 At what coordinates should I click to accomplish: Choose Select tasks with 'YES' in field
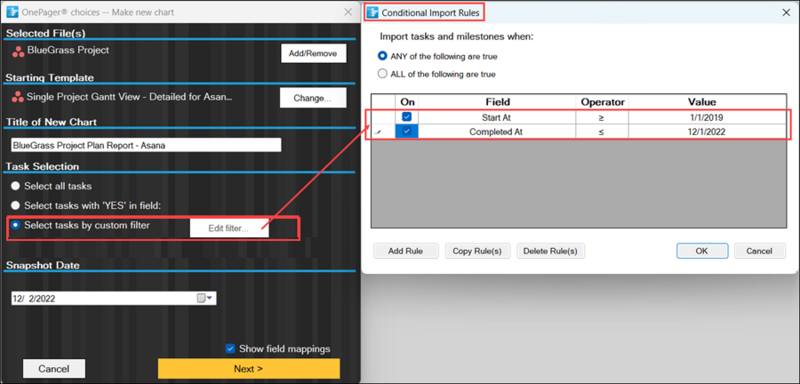click(16, 206)
